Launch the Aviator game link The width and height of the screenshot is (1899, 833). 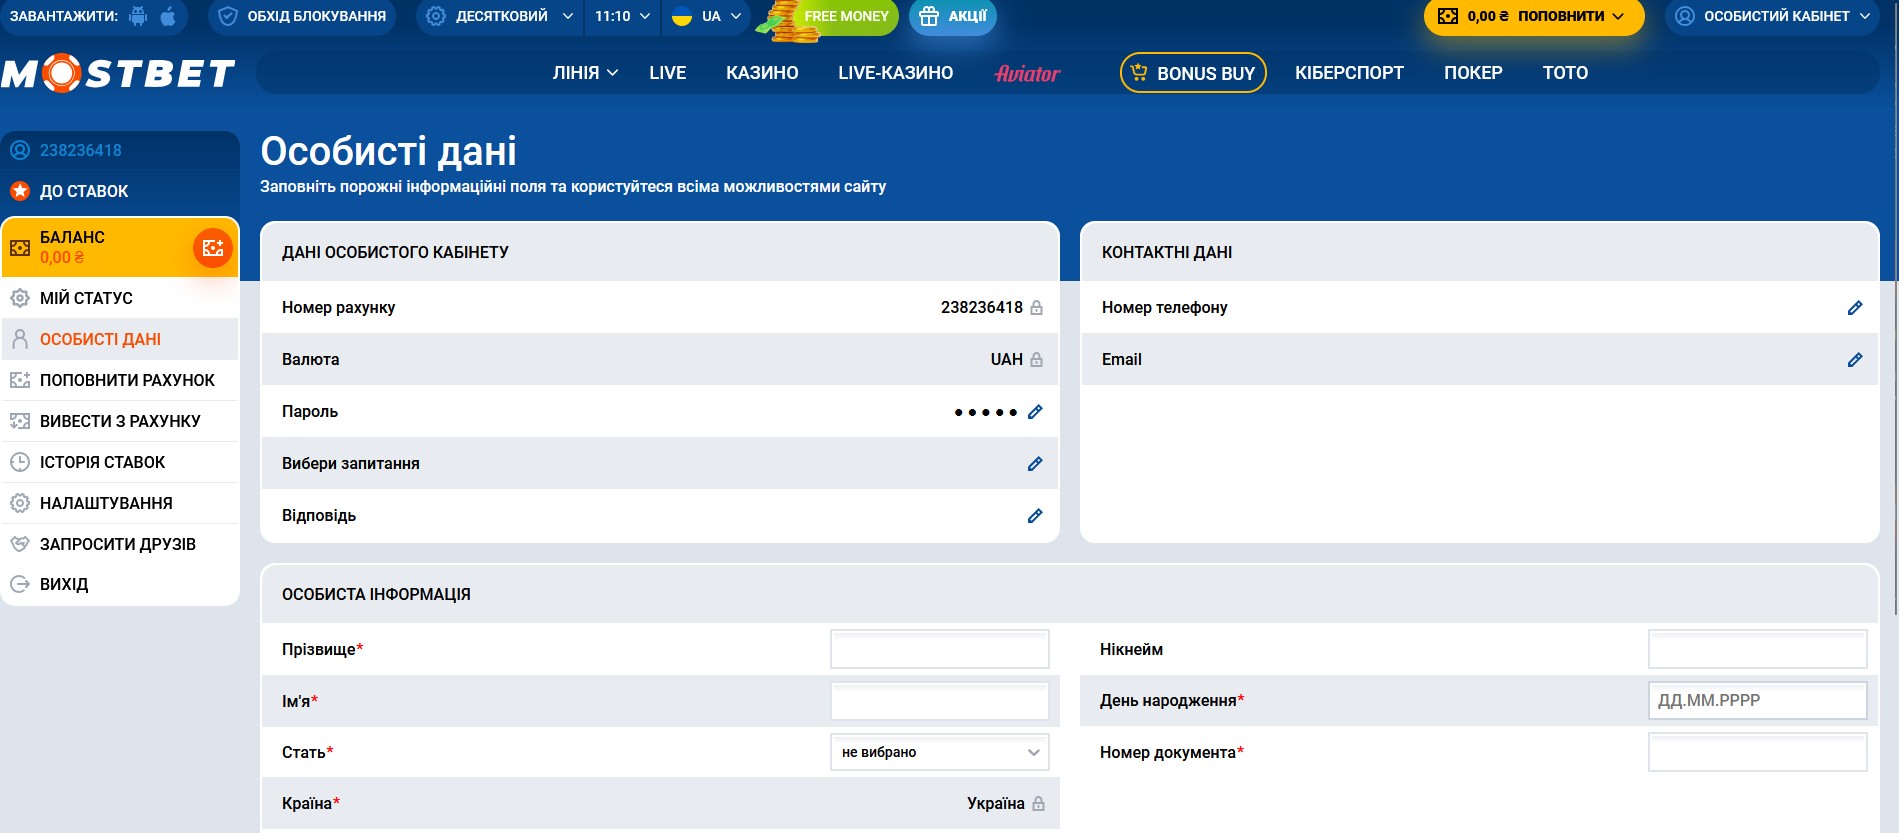click(1027, 73)
